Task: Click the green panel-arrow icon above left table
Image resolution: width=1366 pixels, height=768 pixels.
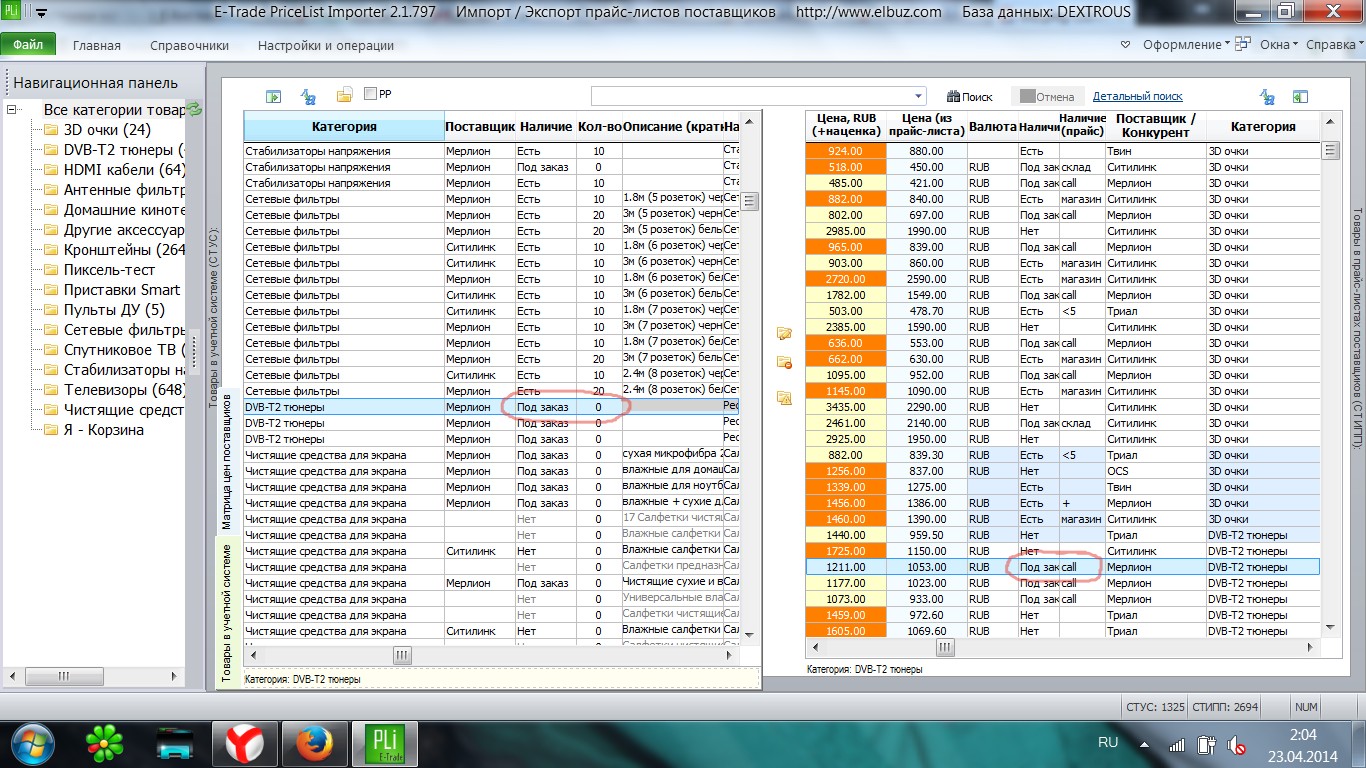Action: [273, 96]
